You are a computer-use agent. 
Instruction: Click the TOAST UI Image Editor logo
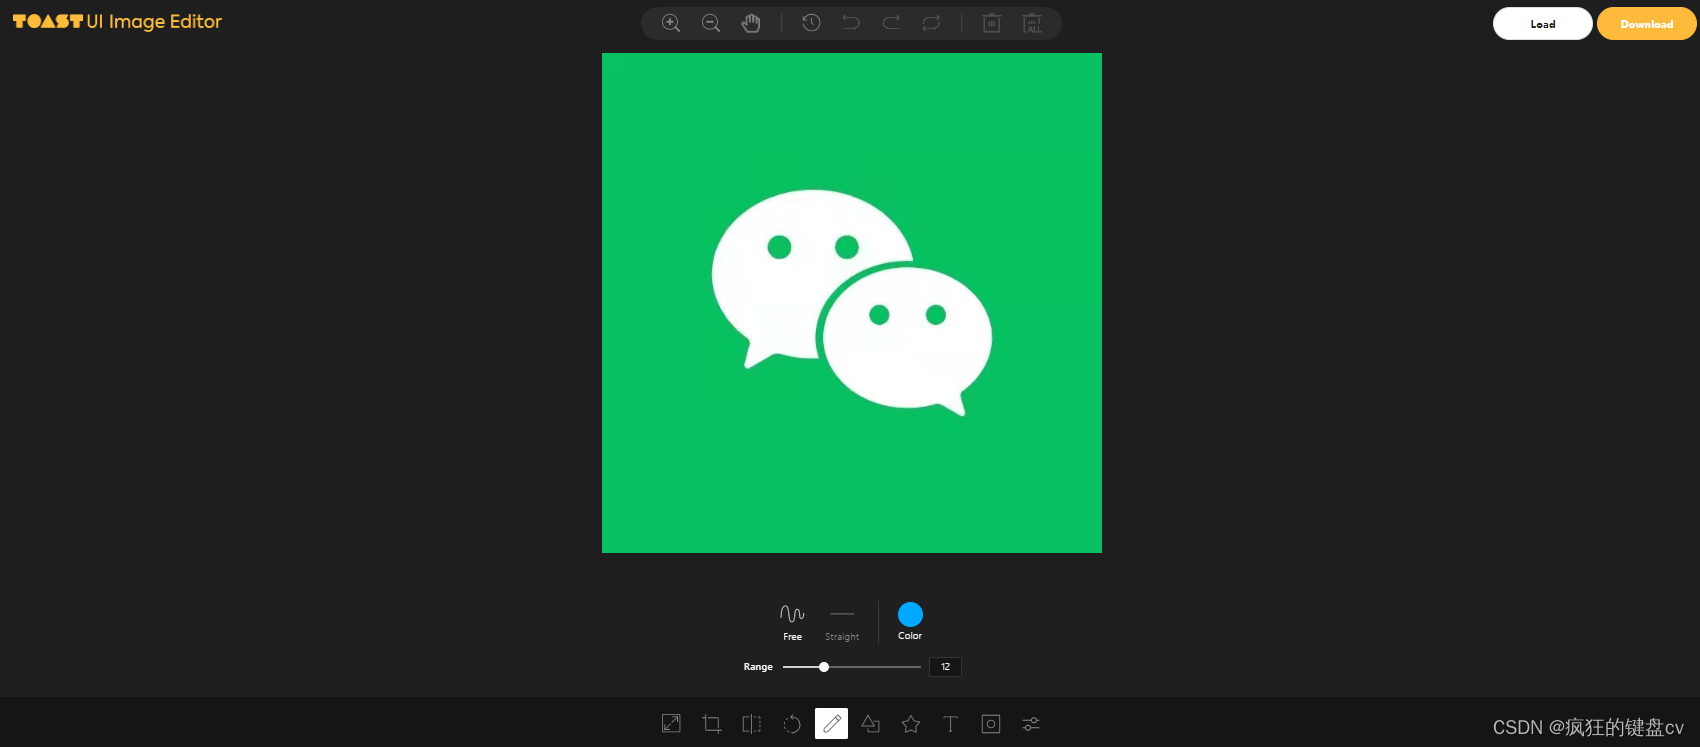point(117,21)
